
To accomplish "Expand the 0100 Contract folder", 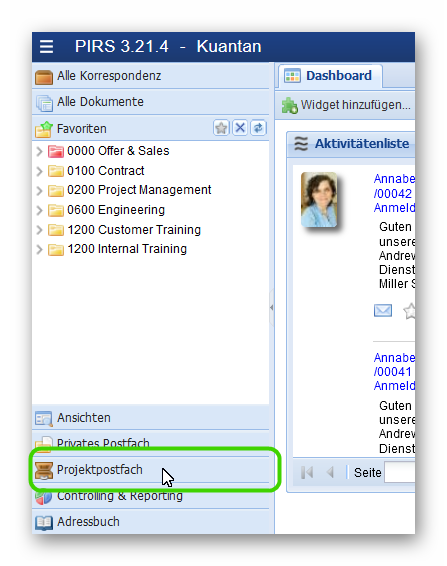I will tap(39, 171).
